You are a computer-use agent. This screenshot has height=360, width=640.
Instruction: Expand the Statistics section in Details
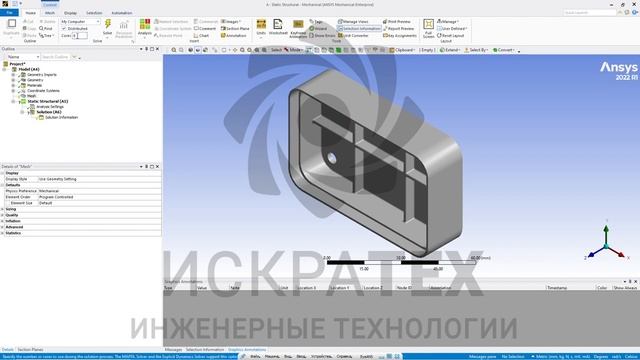(x=3, y=233)
